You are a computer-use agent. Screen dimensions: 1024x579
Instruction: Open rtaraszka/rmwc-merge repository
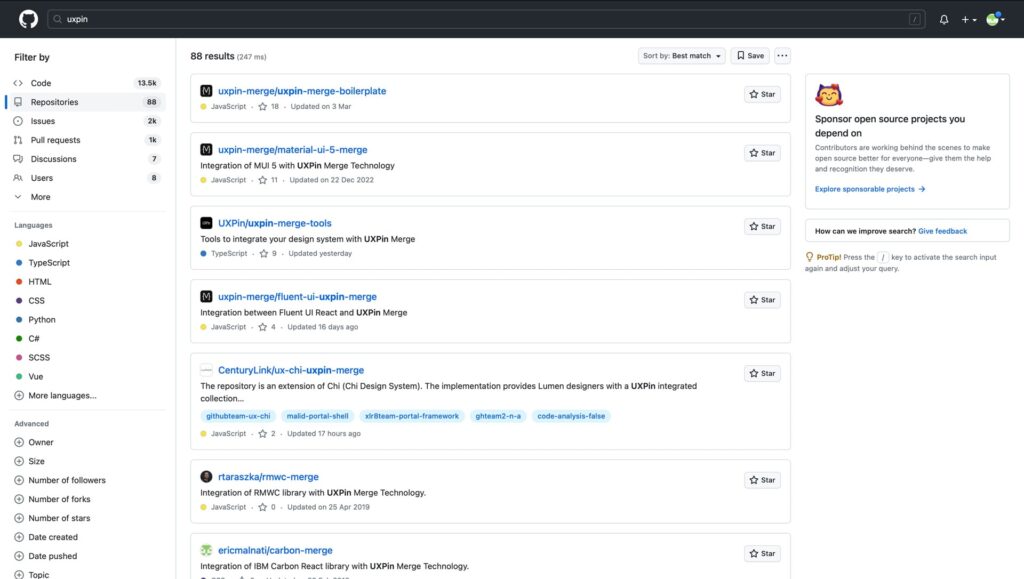268,477
